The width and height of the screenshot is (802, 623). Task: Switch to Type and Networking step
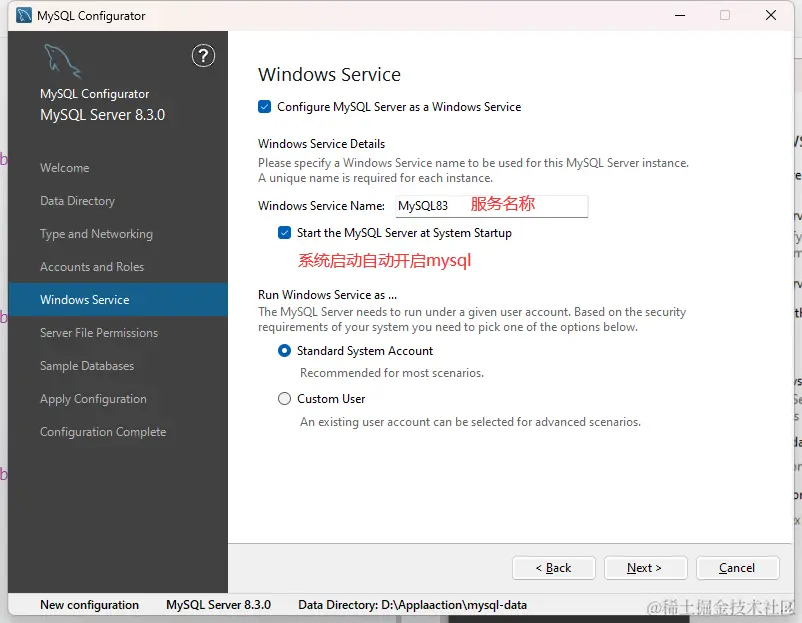pyautogui.click(x=96, y=234)
